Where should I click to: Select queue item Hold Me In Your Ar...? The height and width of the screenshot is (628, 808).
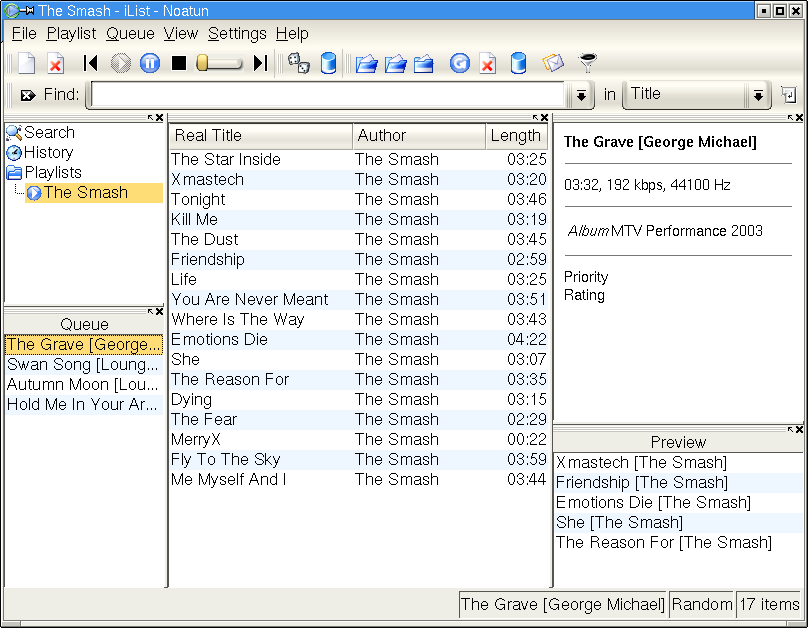click(x=84, y=405)
